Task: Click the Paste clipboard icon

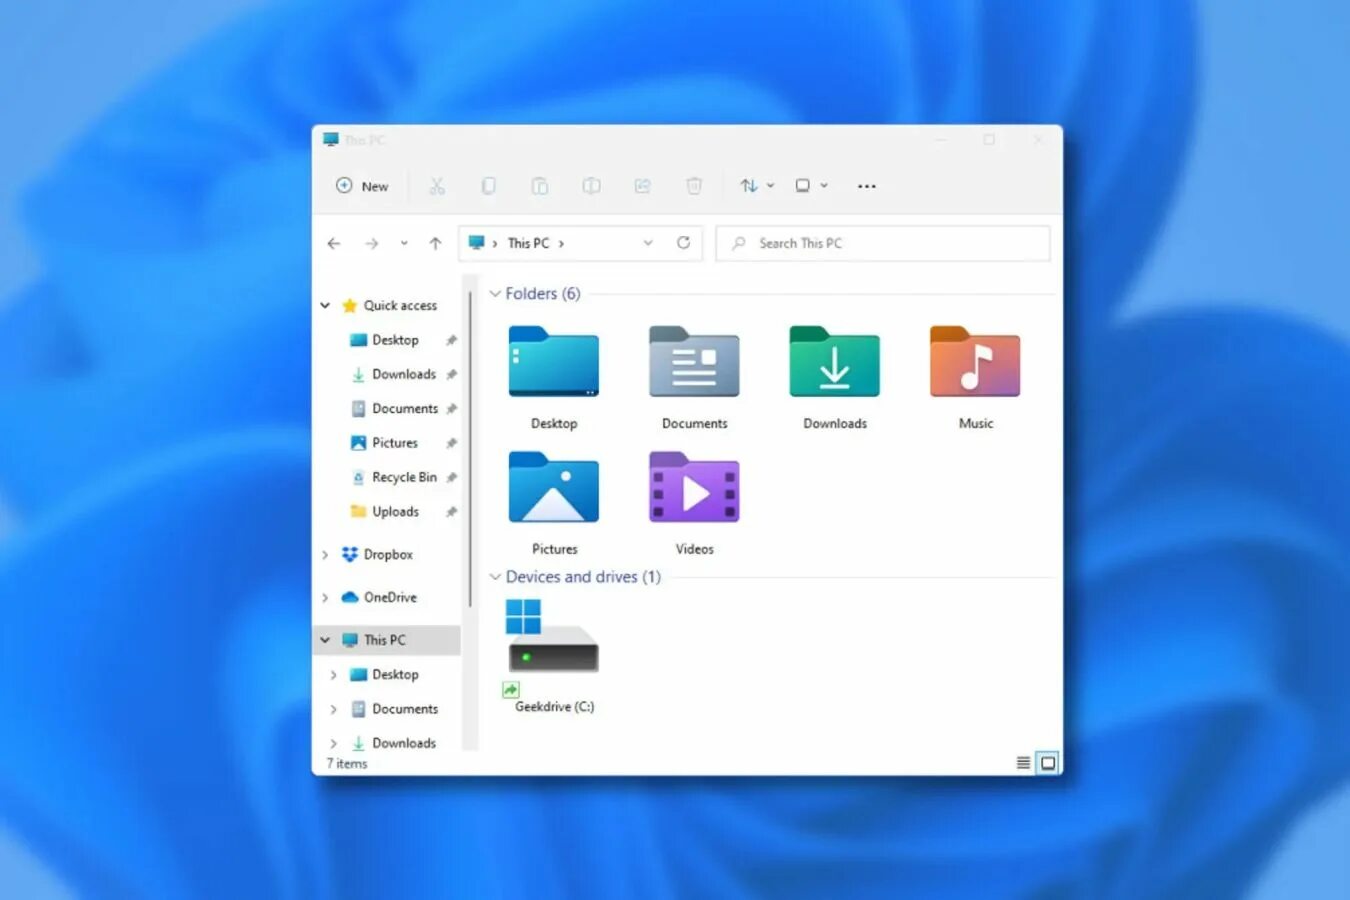Action: point(540,186)
